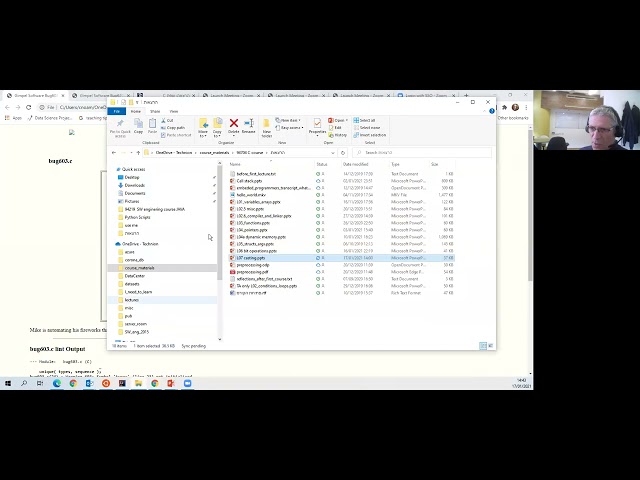The image size is (640, 480).
Task: Expand the Open button dropdown arrow
Action: pyautogui.click(x=347, y=120)
